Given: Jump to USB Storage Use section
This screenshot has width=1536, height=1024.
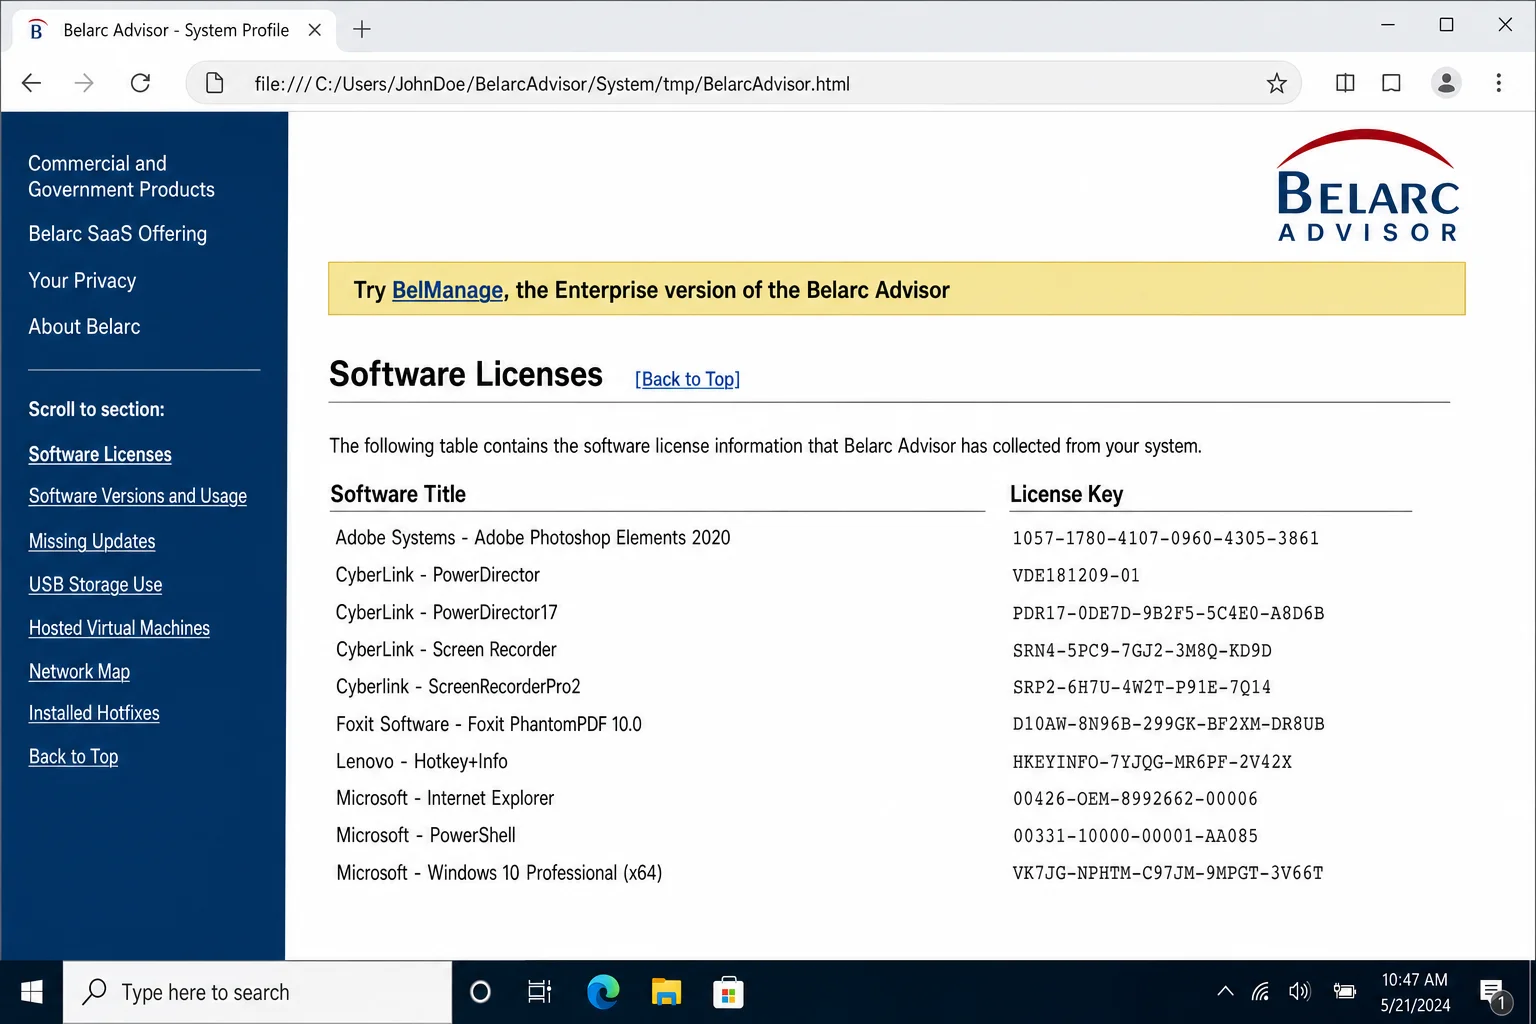Looking at the screenshot, I should pos(95,584).
